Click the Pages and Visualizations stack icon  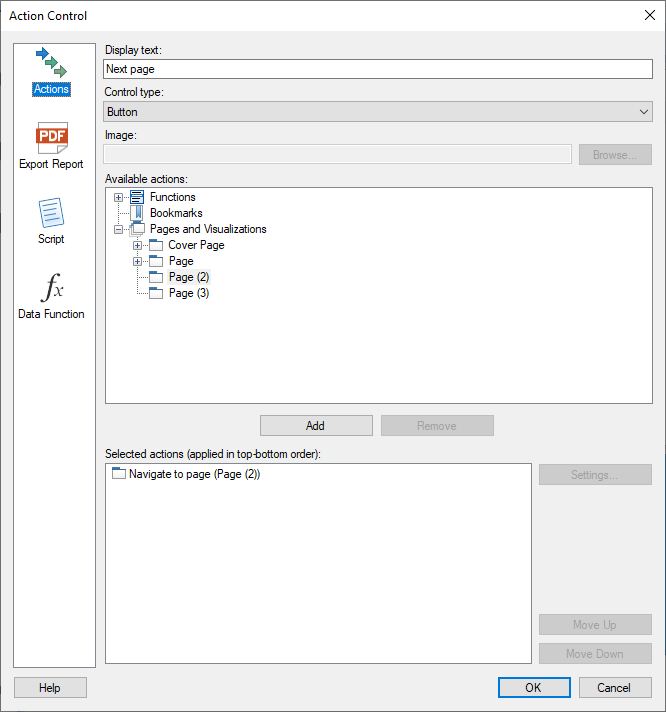[138, 229]
